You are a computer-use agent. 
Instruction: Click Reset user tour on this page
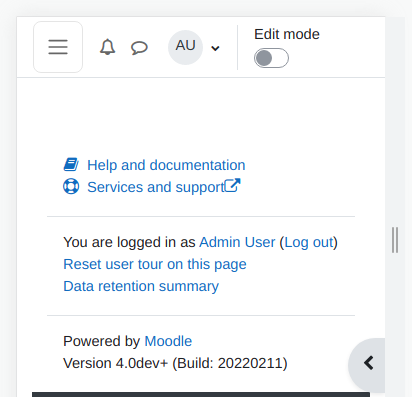coord(155,264)
